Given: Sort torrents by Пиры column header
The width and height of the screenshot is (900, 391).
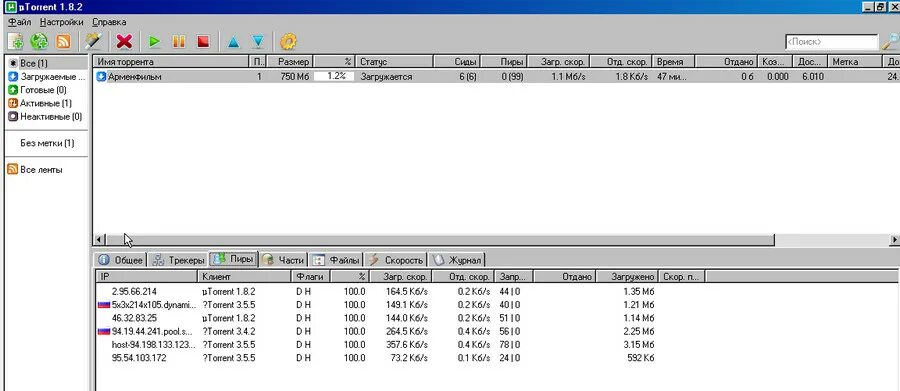Looking at the screenshot, I should coord(505,61).
